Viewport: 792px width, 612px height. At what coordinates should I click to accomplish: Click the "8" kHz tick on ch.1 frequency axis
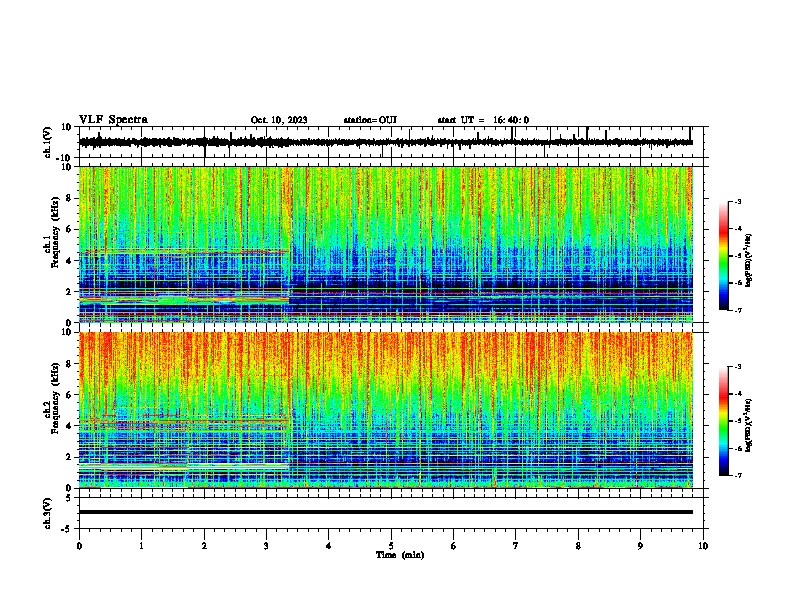[x=69, y=198]
